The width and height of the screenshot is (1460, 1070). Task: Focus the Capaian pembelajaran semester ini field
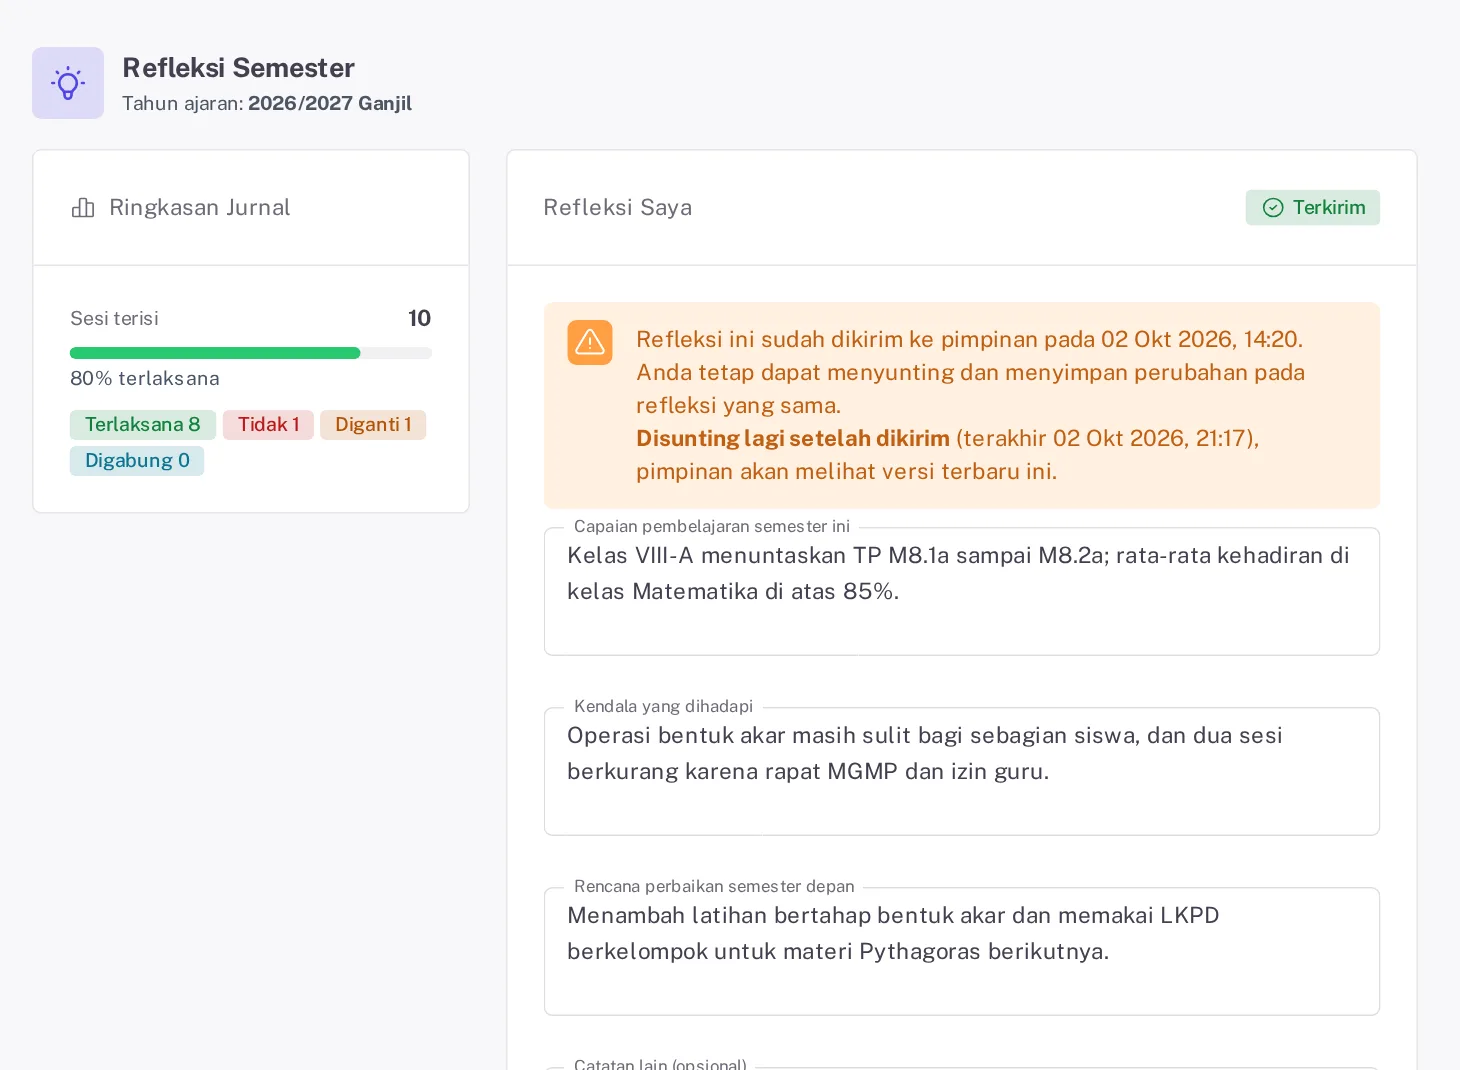point(962,591)
